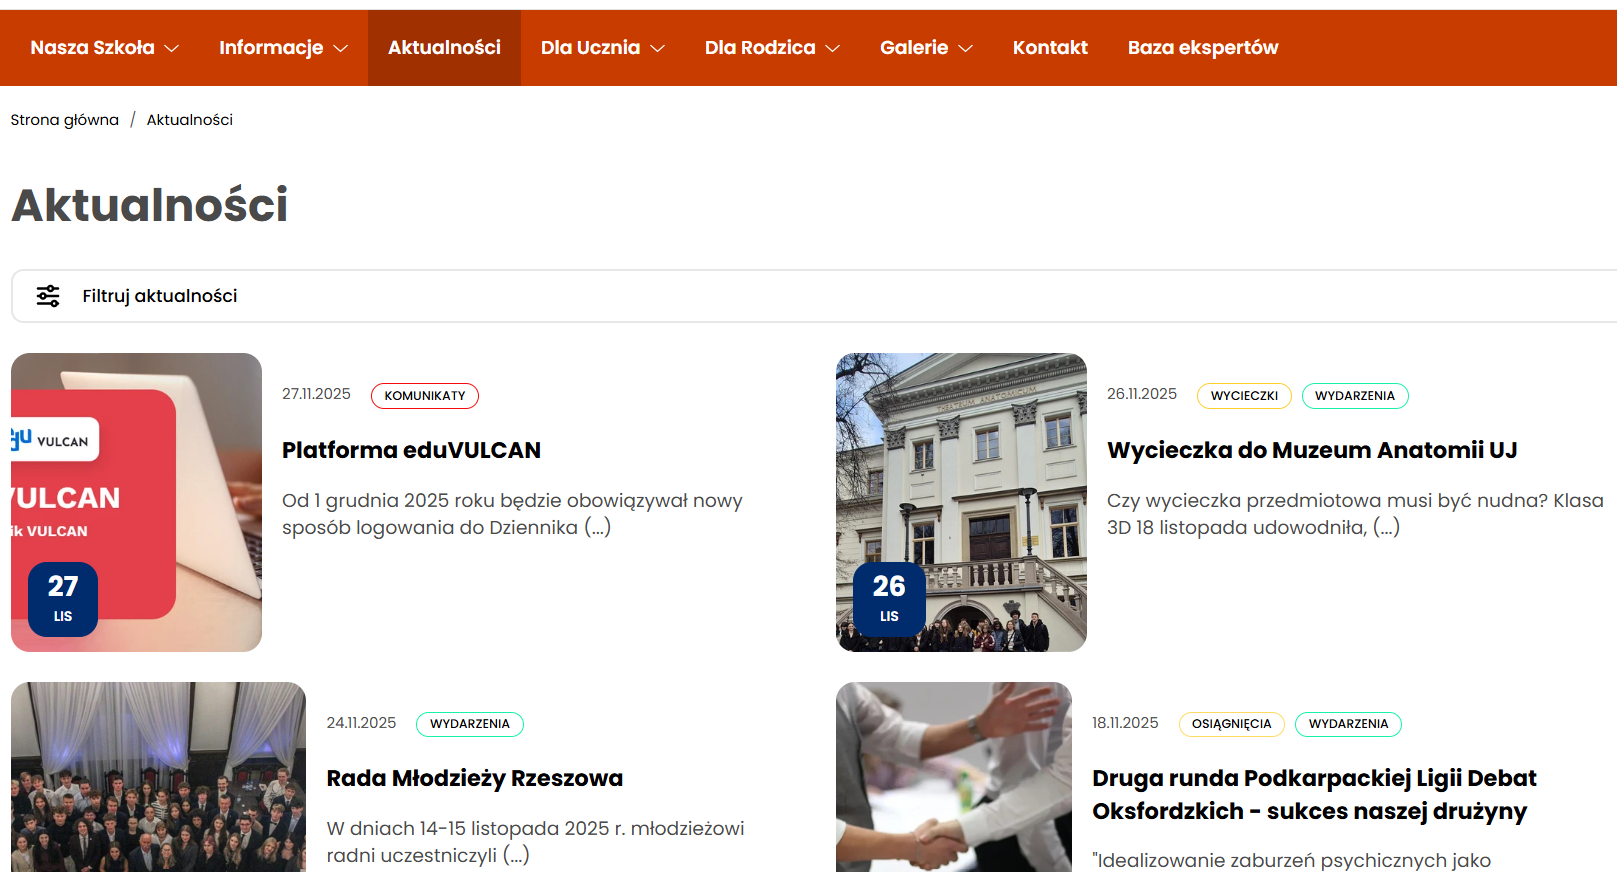Read Wycieczka do Muzeum Anatomii UJ article
Image resolution: width=1617 pixels, height=872 pixels.
pos(1311,450)
